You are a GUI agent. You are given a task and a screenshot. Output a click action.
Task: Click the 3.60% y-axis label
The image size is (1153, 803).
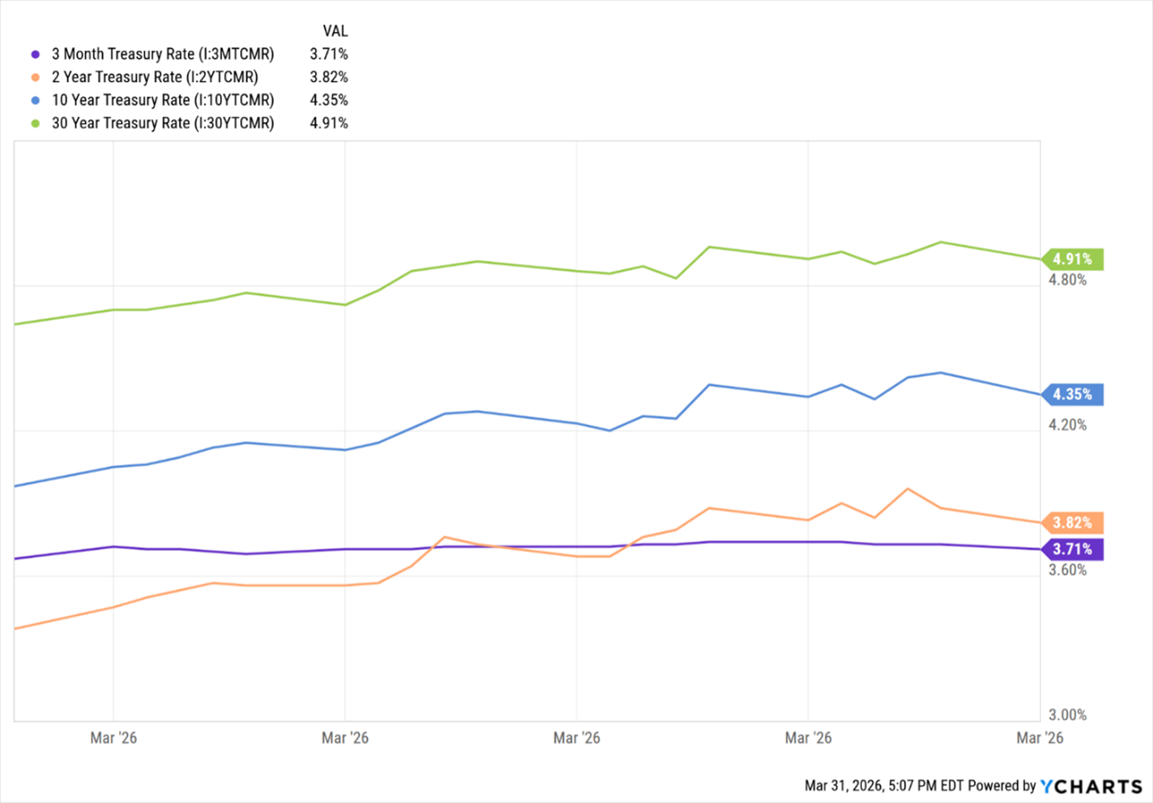tap(1068, 570)
